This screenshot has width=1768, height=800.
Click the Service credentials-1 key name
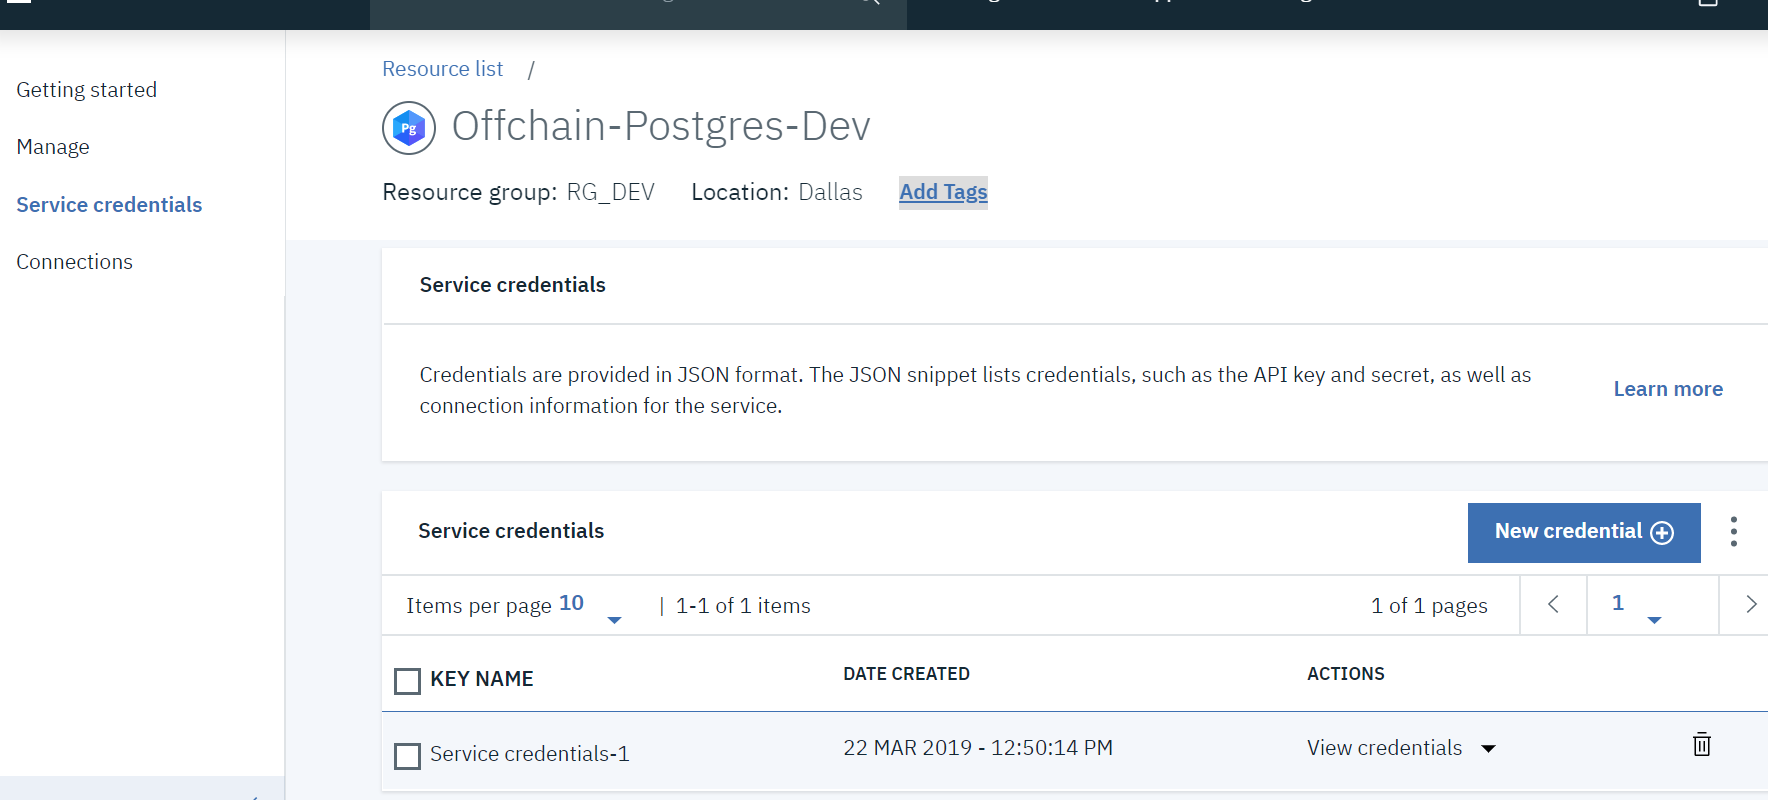coord(530,754)
